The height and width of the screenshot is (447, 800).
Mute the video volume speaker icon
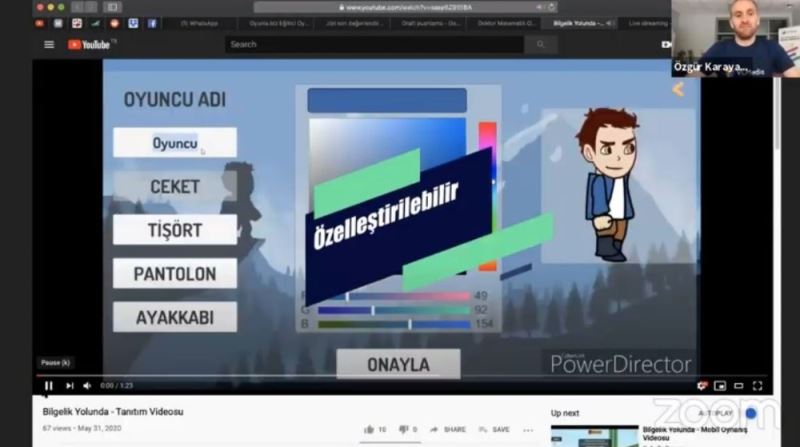point(87,385)
